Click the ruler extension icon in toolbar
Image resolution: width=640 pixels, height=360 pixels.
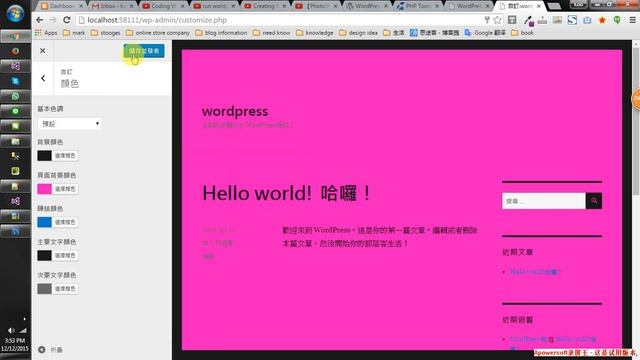pyautogui.click(x=542, y=20)
